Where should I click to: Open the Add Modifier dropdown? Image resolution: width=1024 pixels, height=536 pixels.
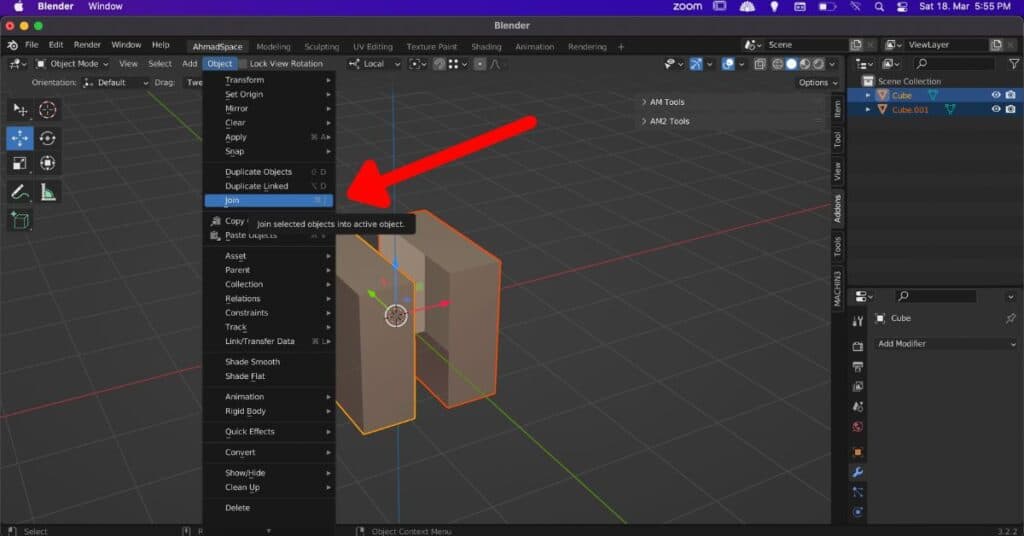click(945, 344)
